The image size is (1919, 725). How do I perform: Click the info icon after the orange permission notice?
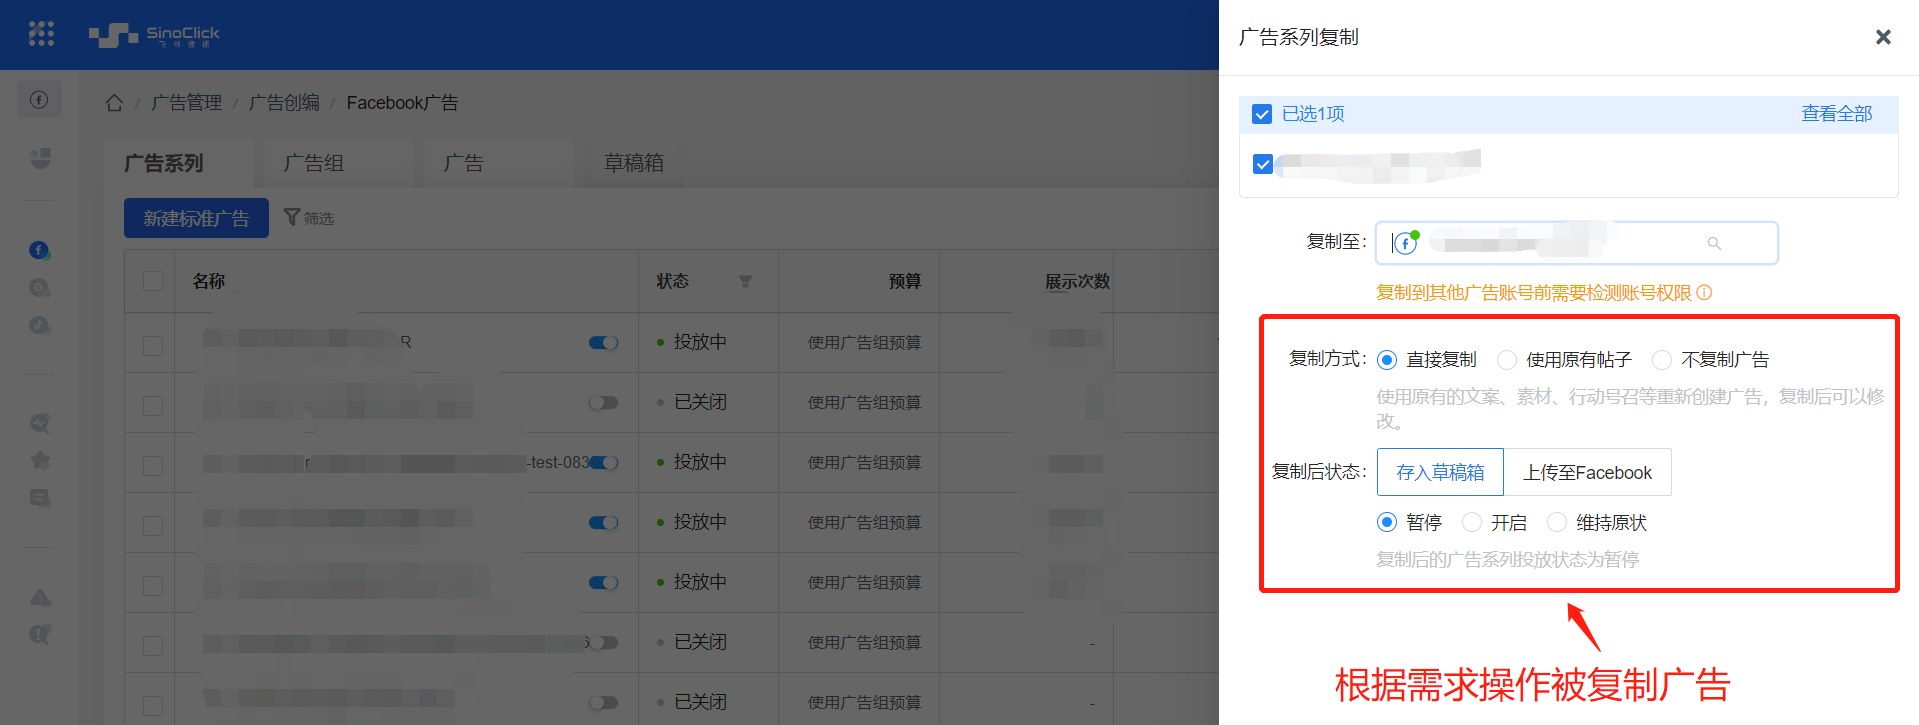(1704, 293)
